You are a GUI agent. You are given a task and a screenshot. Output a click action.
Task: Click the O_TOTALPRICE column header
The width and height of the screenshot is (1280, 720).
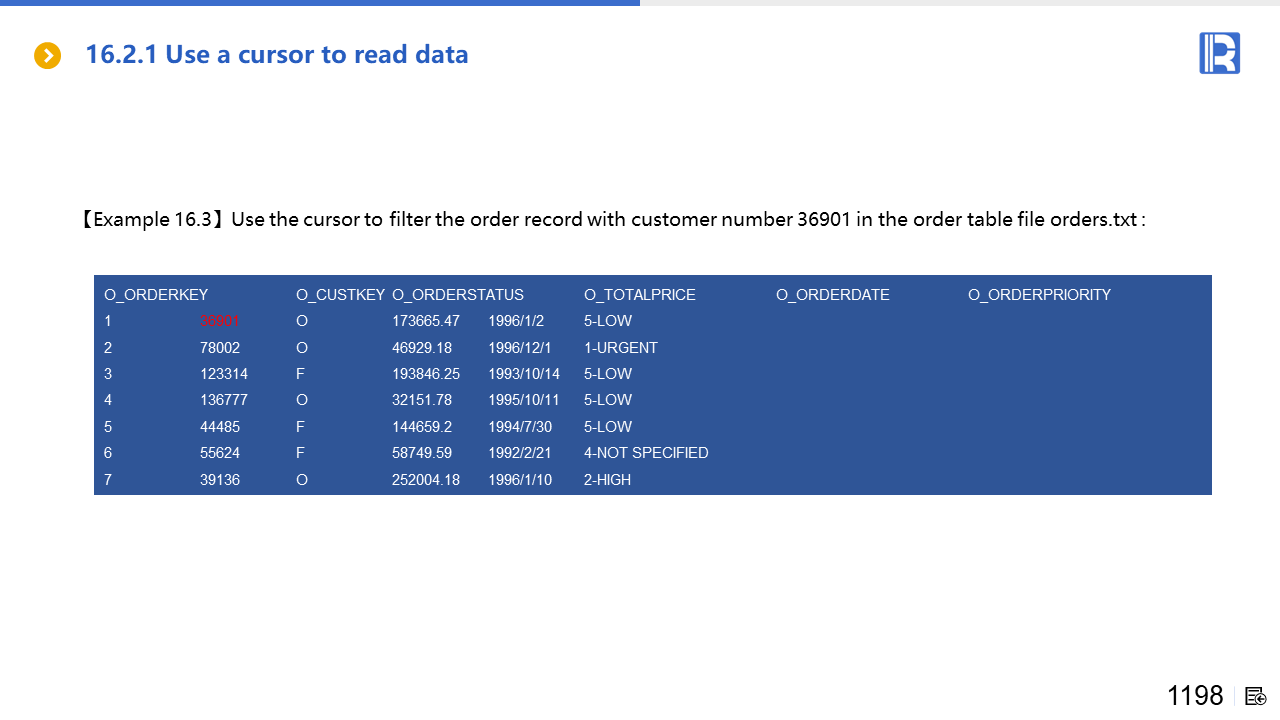[x=640, y=295]
